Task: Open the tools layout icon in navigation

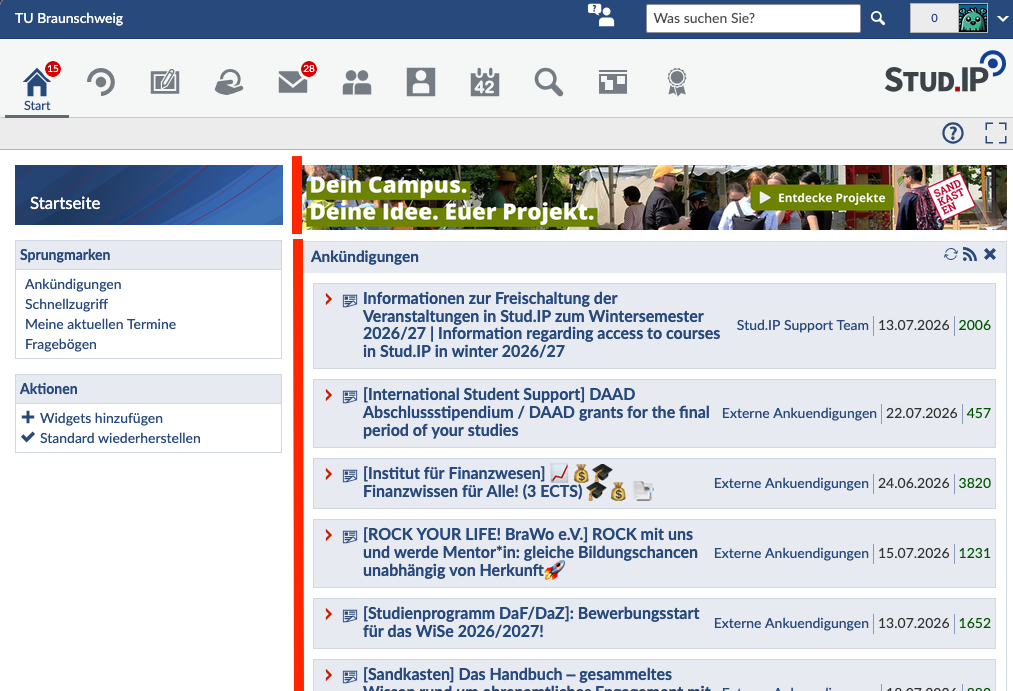Action: (x=612, y=82)
